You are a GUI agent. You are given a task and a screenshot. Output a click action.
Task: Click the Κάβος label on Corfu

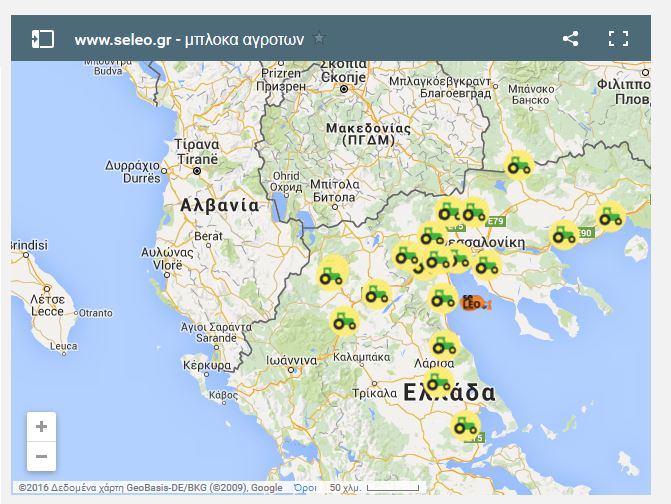pos(223,394)
